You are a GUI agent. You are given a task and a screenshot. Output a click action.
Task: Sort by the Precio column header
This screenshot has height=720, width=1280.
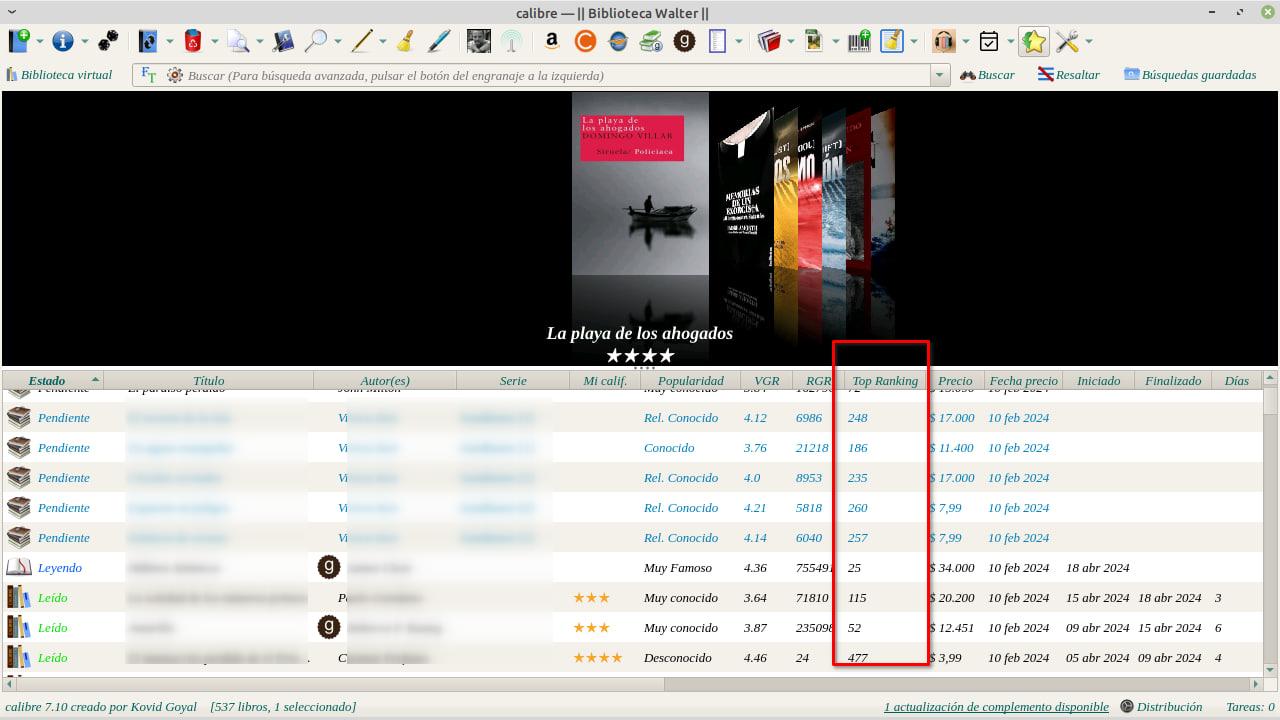pos(955,380)
